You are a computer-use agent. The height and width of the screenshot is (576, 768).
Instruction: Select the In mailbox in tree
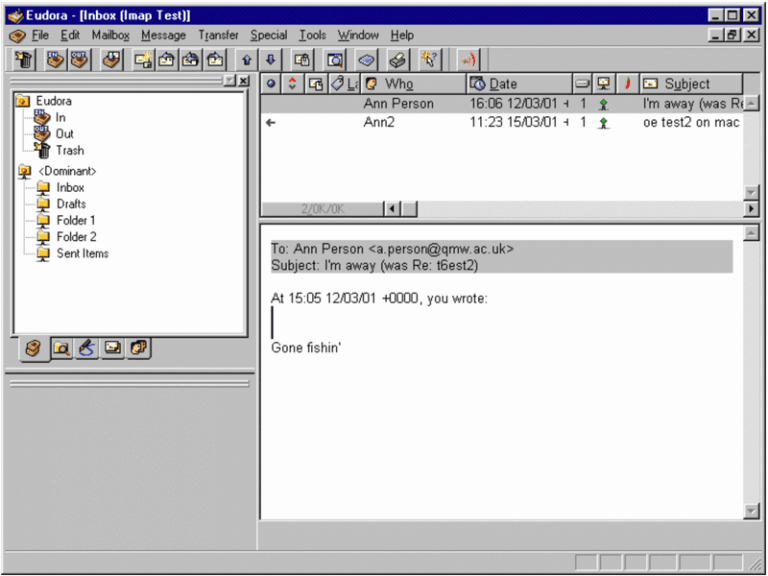pos(60,118)
